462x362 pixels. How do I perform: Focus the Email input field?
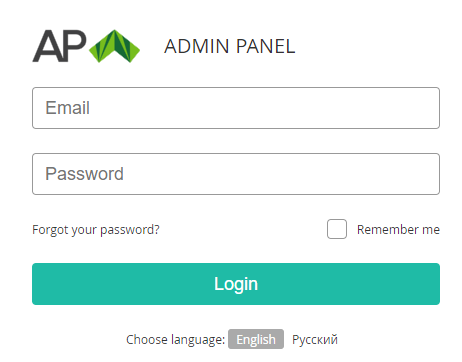pos(236,108)
